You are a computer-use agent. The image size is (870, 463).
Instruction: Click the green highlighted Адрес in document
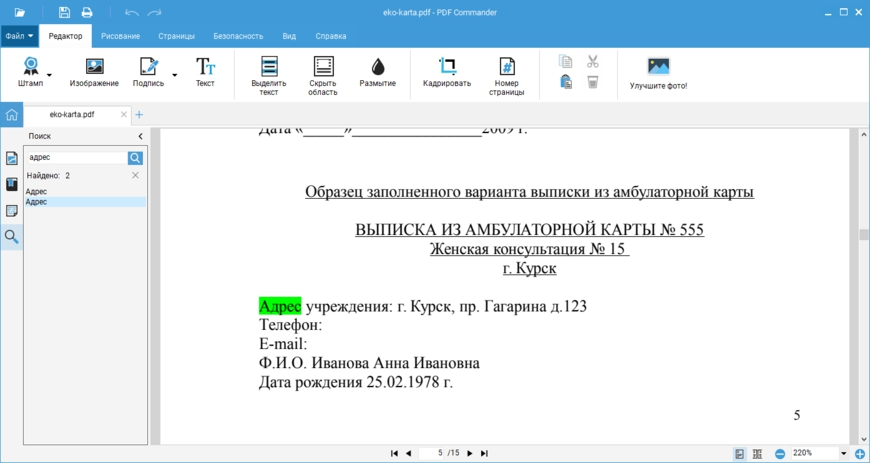(280, 306)
